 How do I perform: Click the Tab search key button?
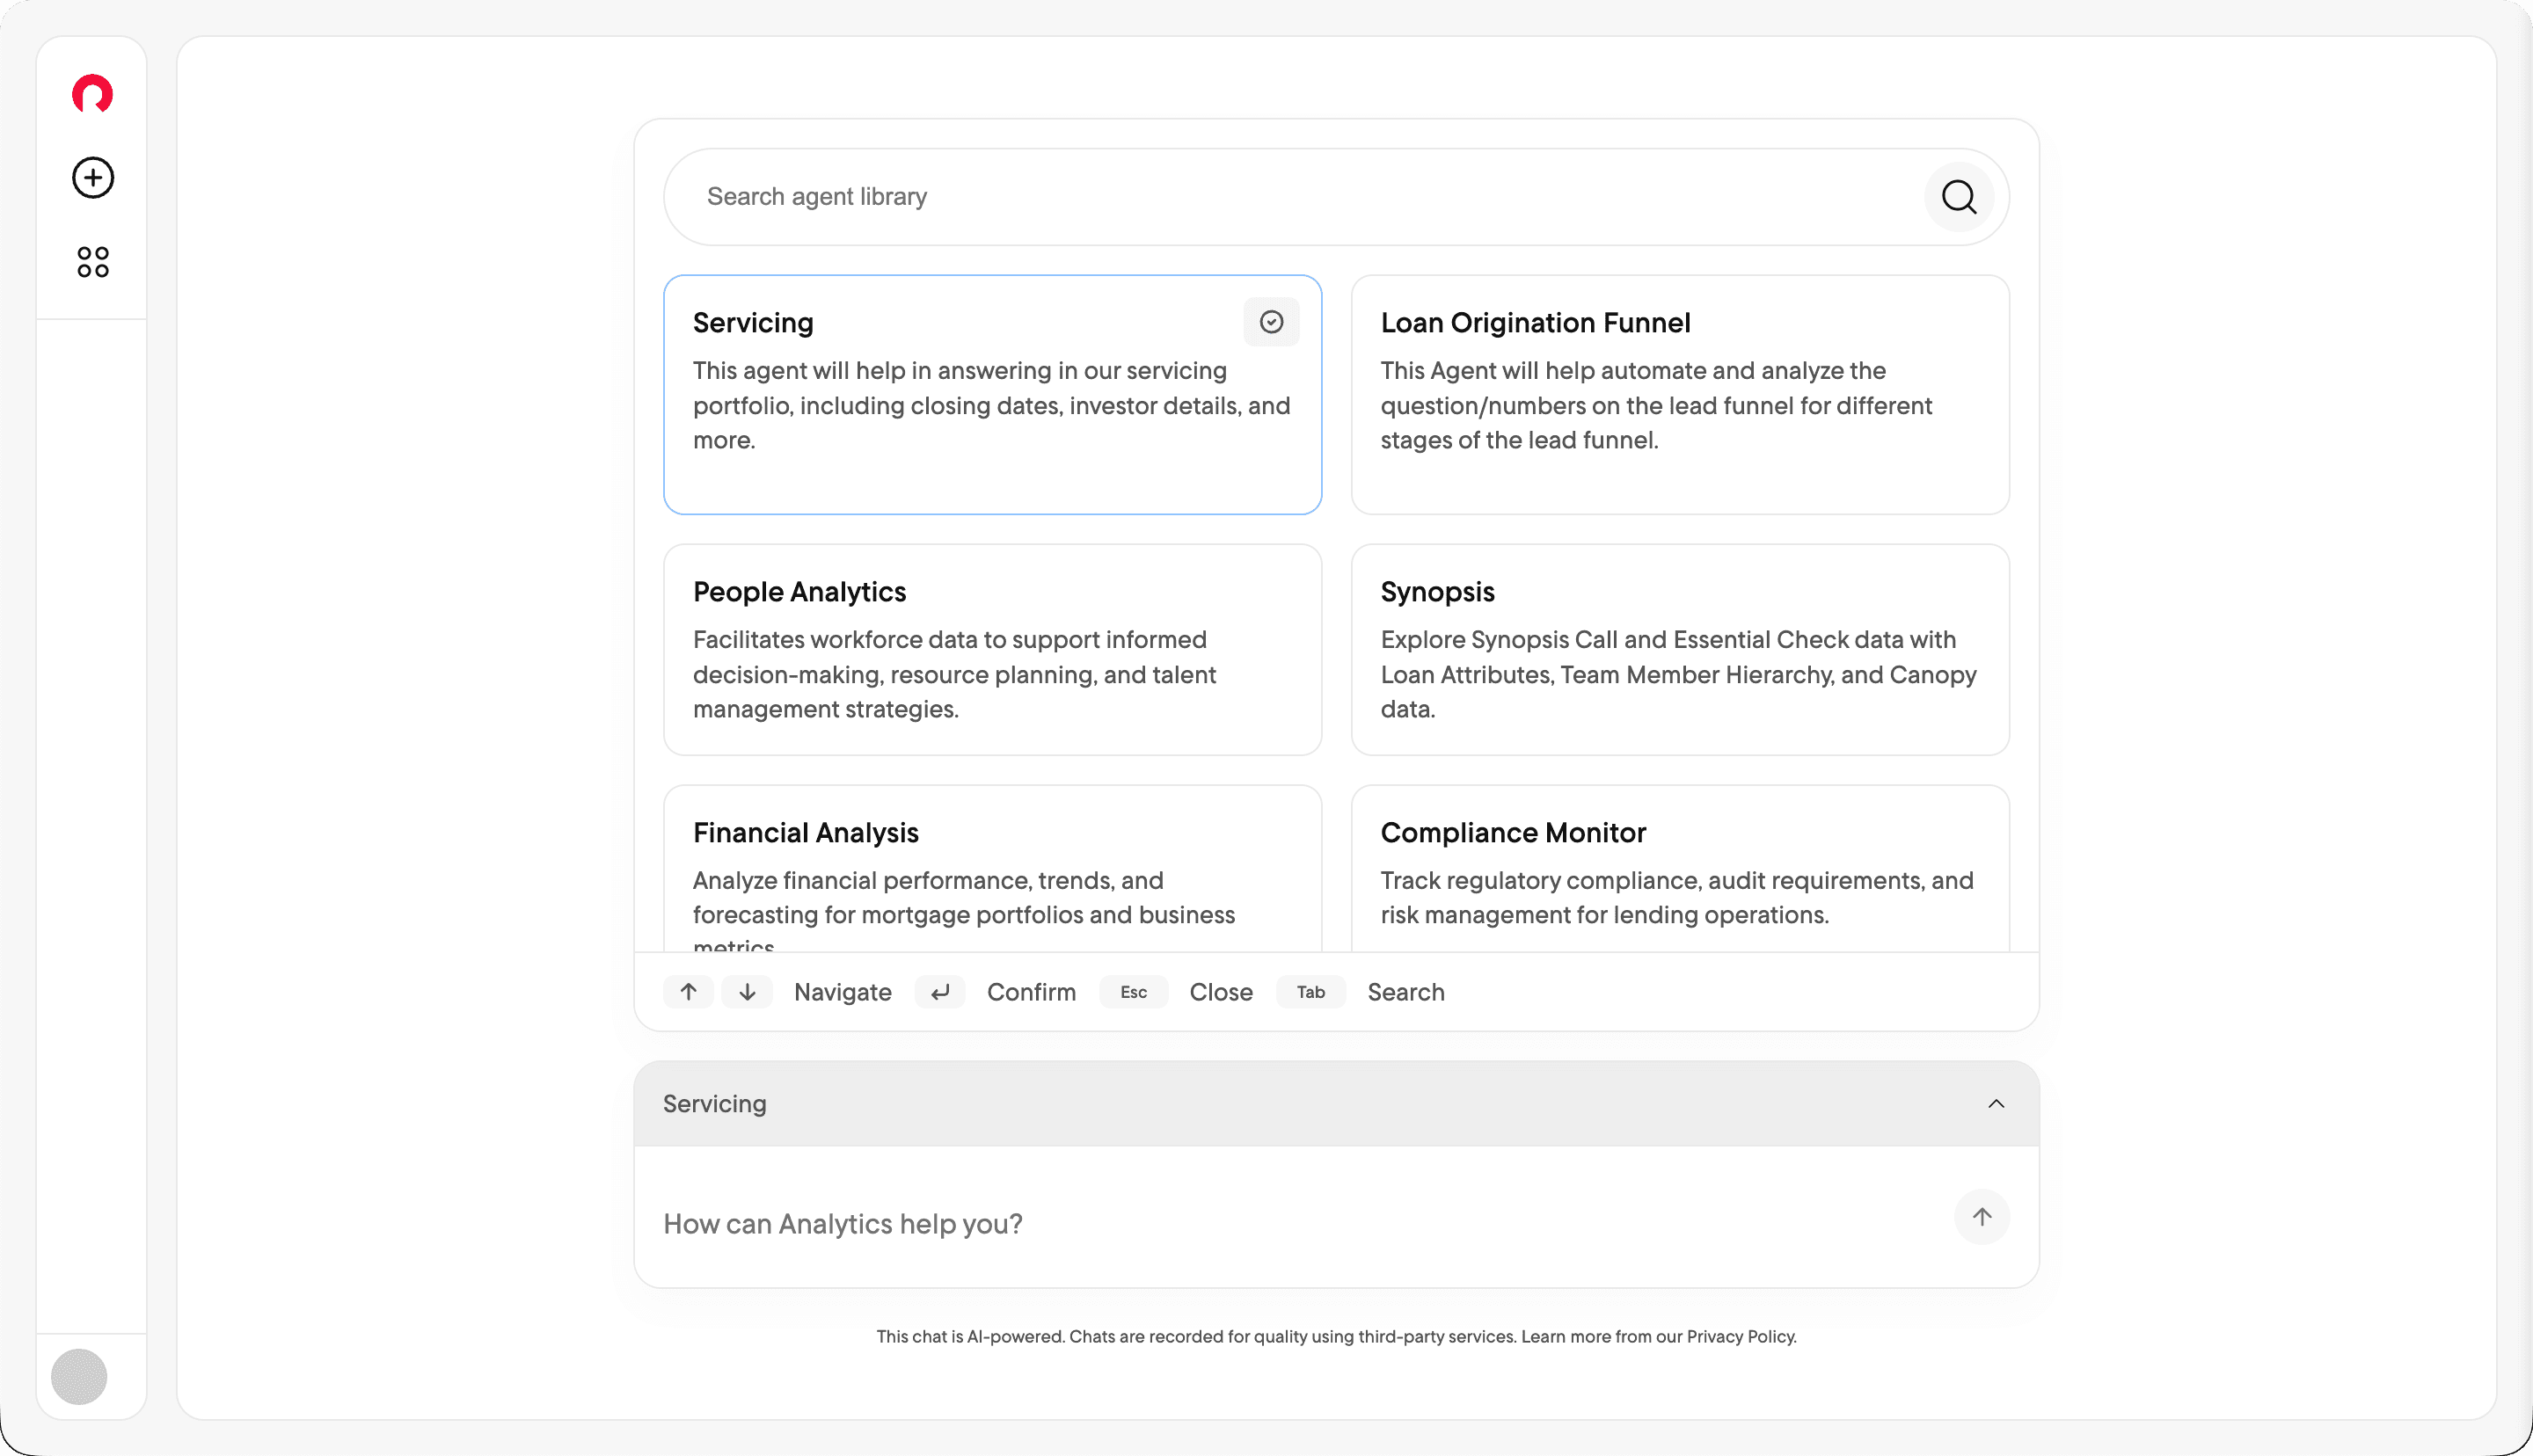coord(1310,992)
